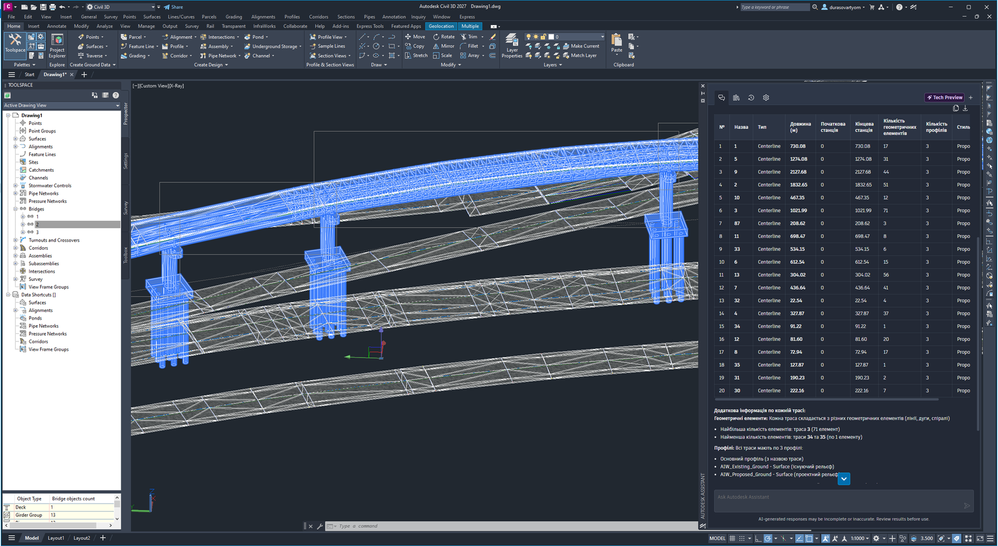Open the Prospector side tab in Toolspace

pos(125,113)
